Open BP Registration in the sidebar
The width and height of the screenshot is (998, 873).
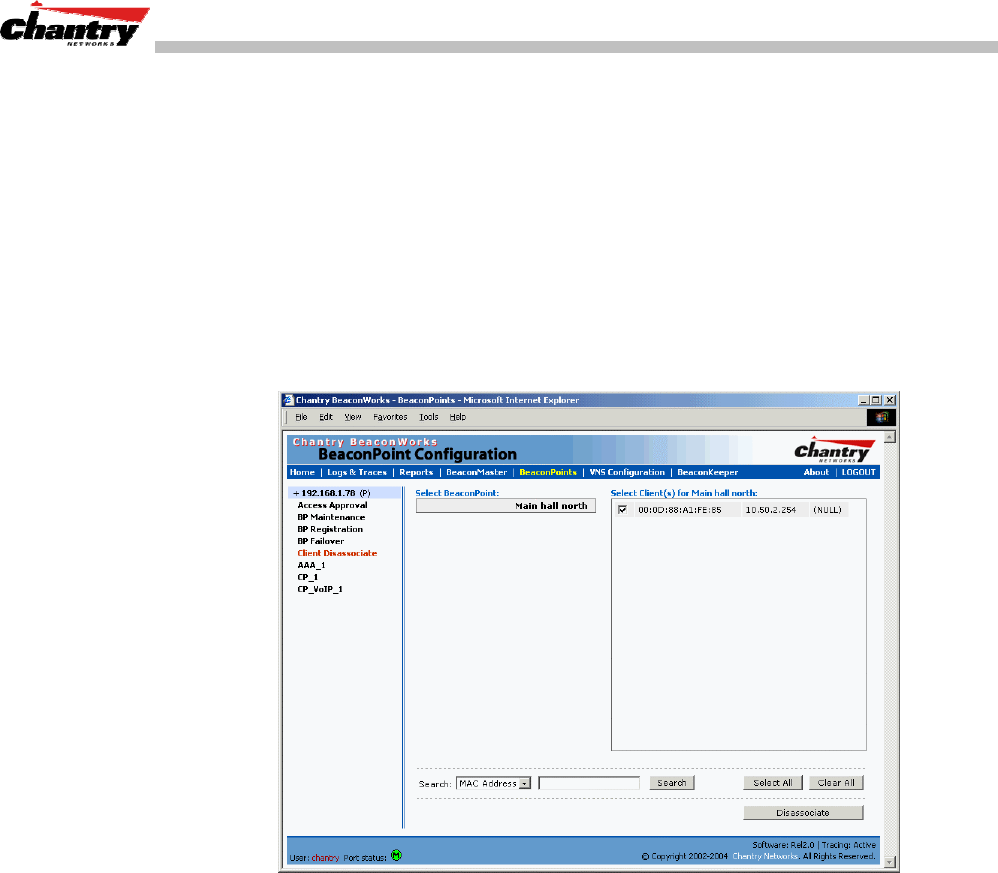click(330, 529)
